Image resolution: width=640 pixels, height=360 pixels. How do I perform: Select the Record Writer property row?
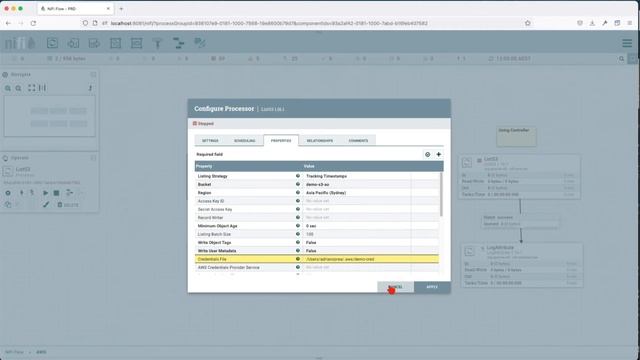(x=317, y=218)
